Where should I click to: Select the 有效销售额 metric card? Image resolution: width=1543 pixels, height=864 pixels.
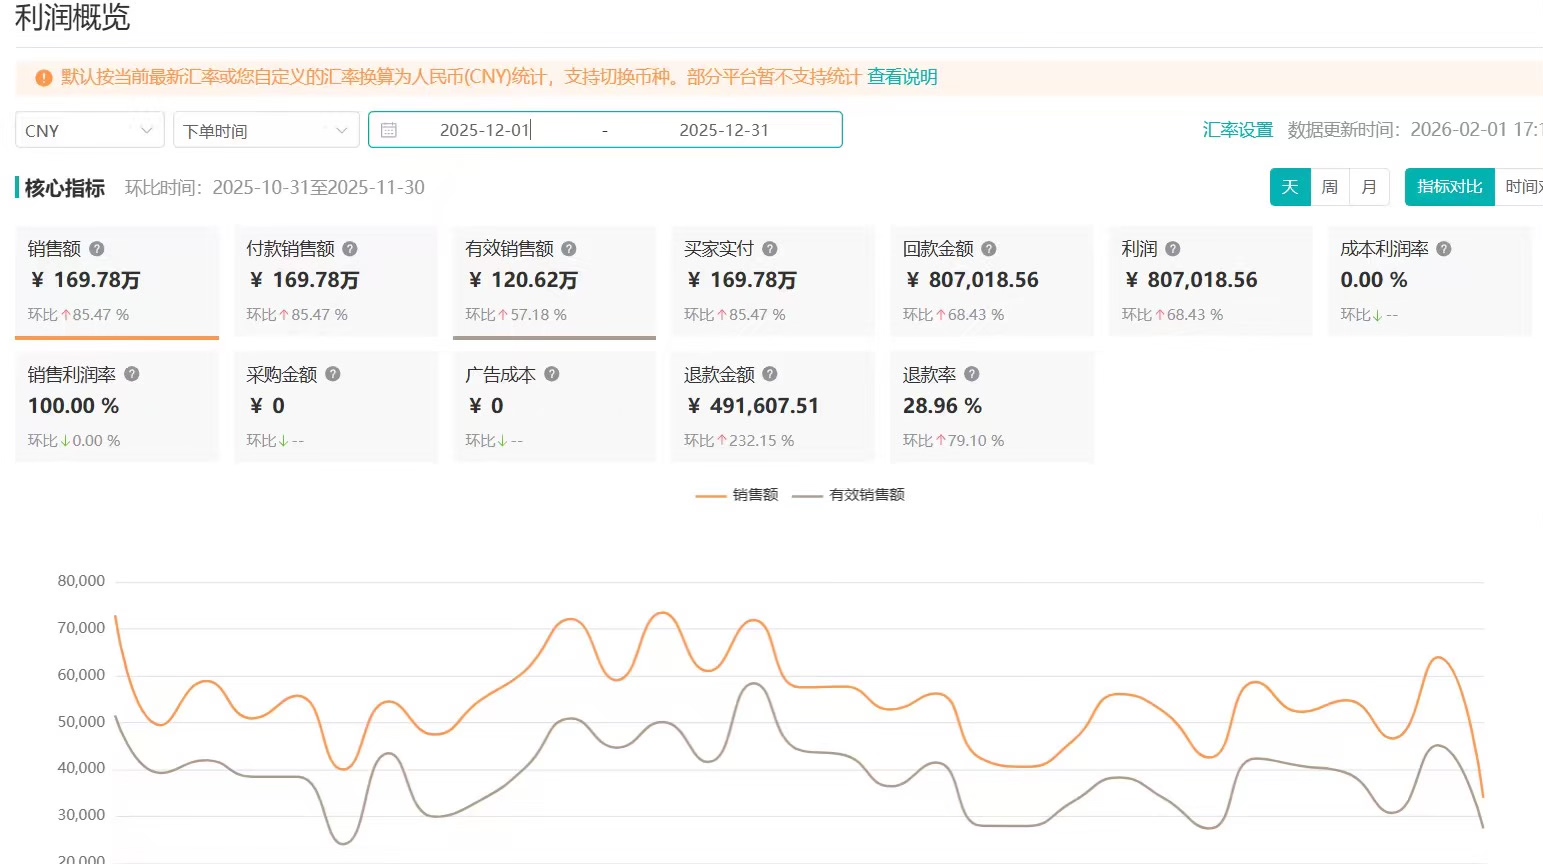554,281
